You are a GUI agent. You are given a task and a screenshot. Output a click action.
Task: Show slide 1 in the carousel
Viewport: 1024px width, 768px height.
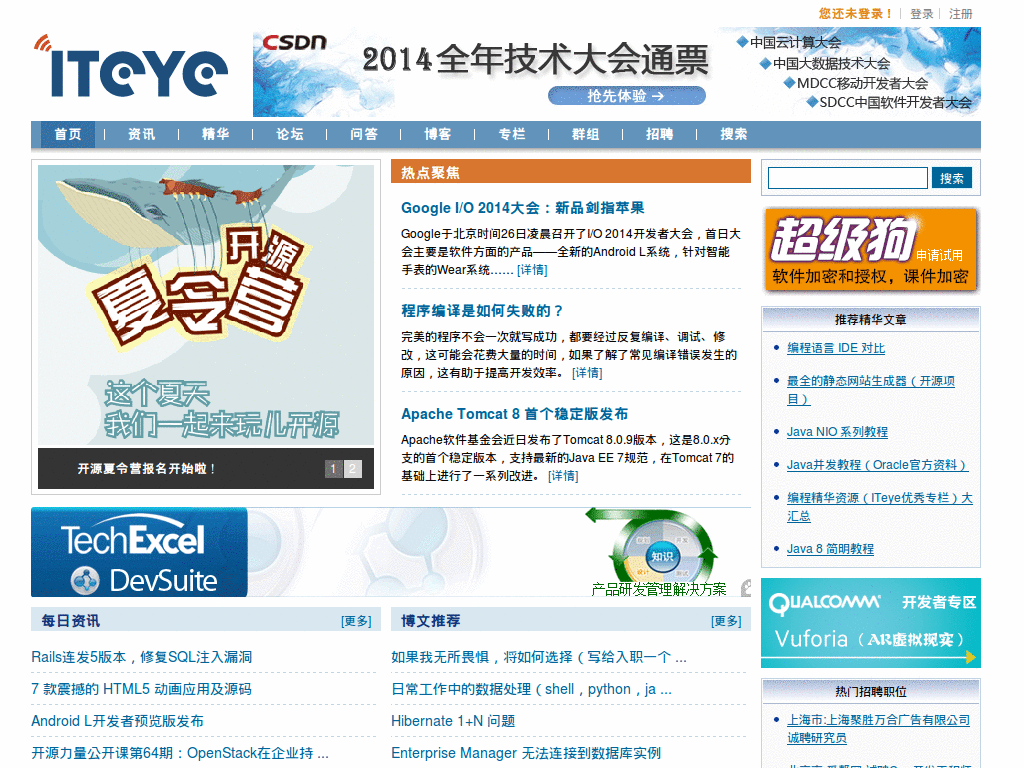(x=334, y=468)
